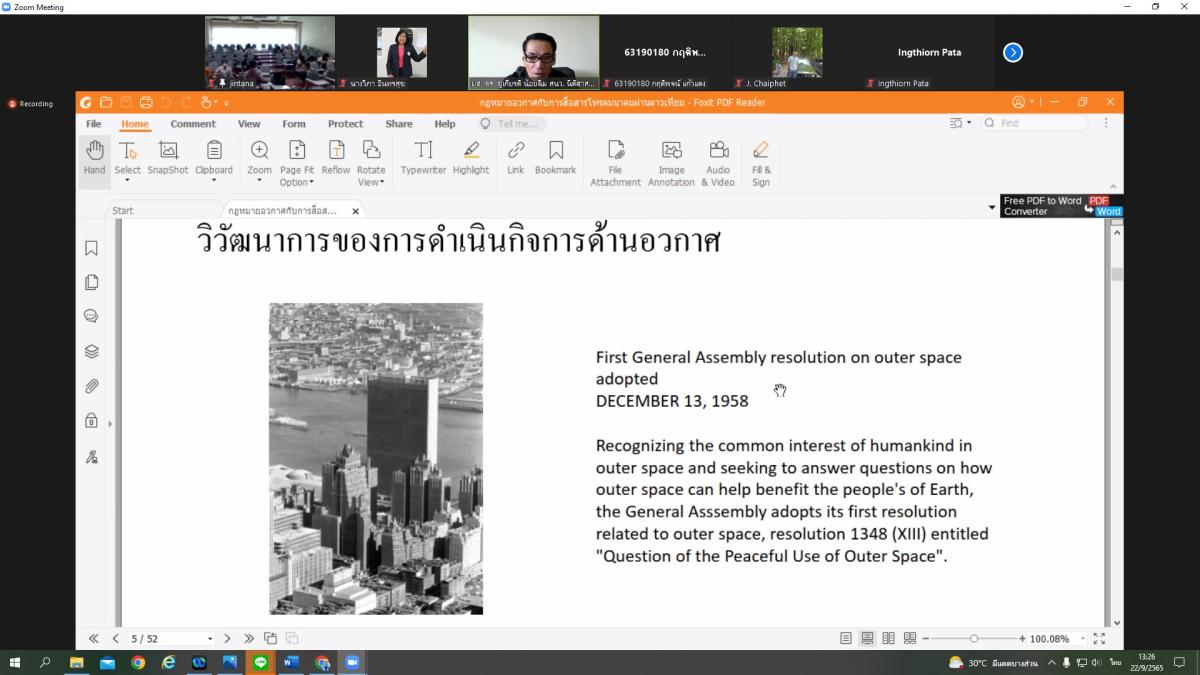
Task: Switch to the View ribbon tab
Action: pos(249,124)
